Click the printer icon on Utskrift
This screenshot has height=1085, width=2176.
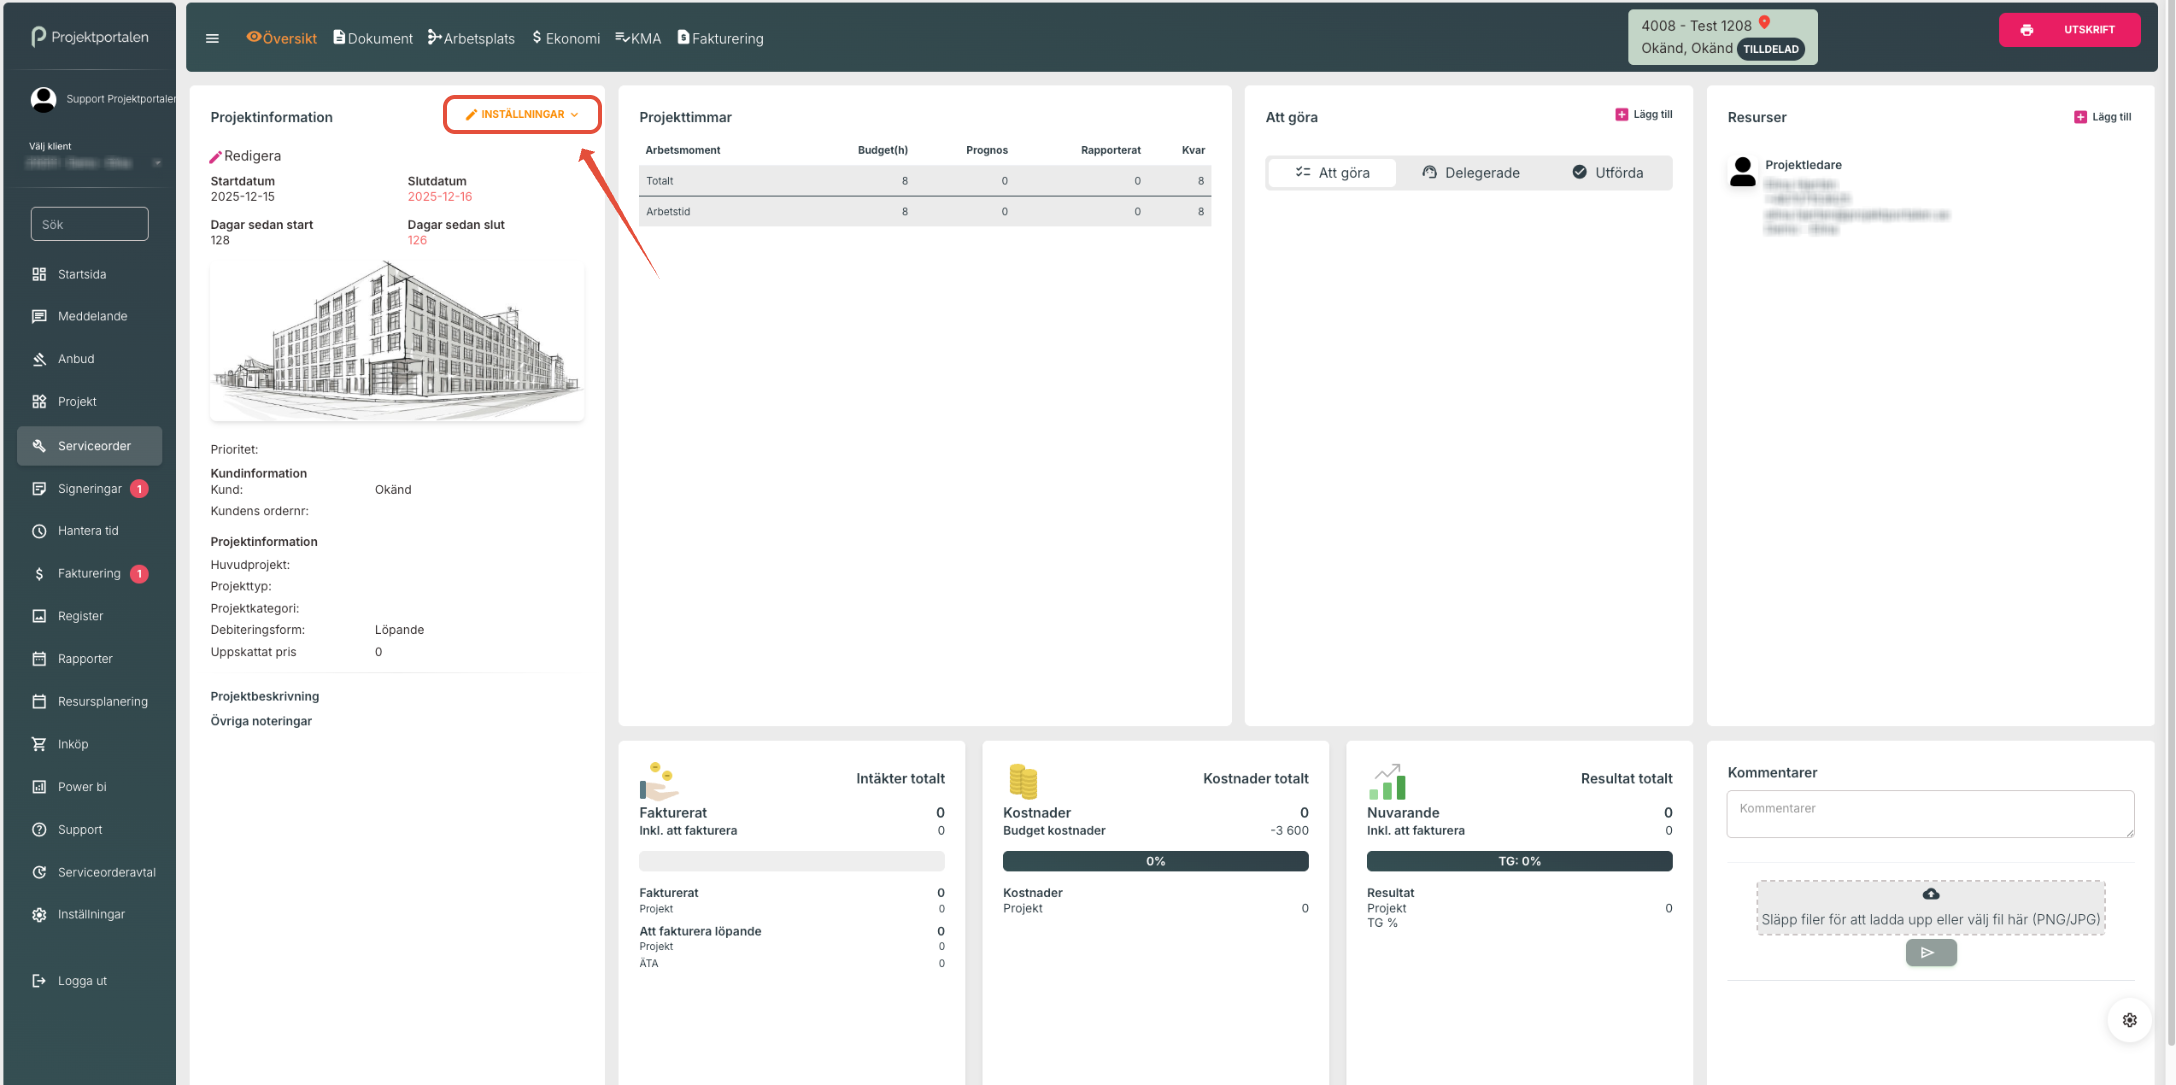2026,30
